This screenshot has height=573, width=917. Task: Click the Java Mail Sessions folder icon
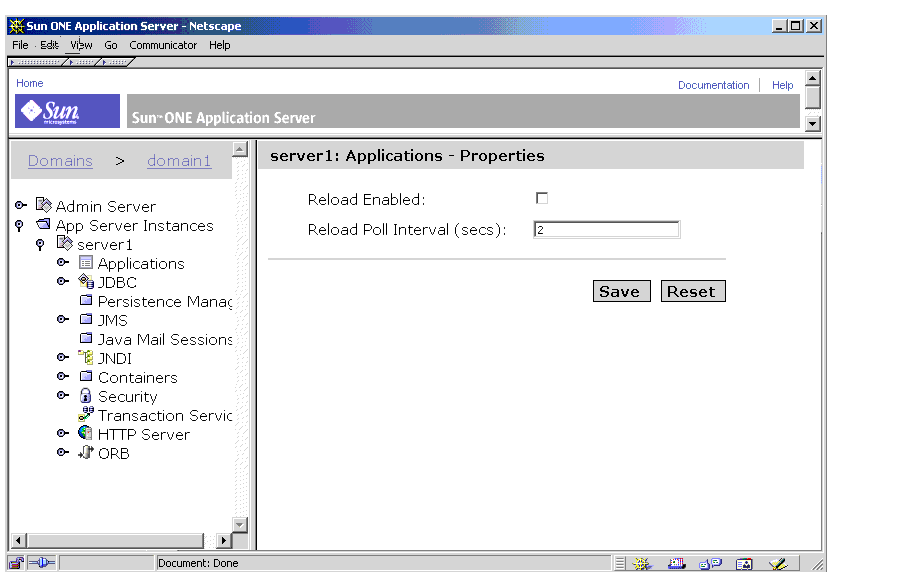coord(86,338)
